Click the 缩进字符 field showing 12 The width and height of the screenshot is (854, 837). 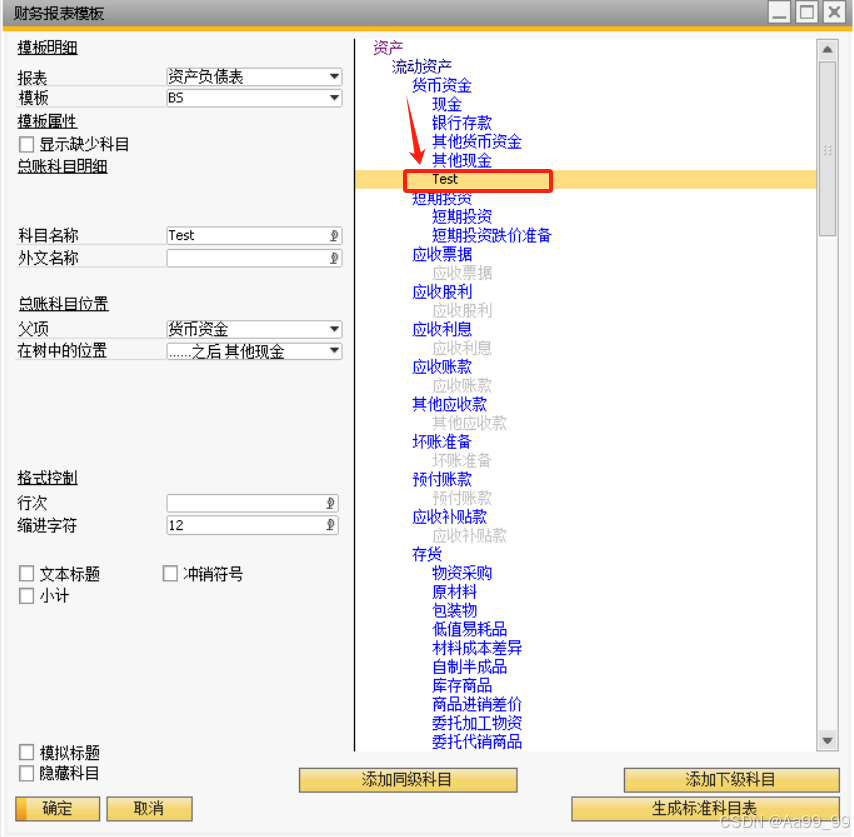252,525
